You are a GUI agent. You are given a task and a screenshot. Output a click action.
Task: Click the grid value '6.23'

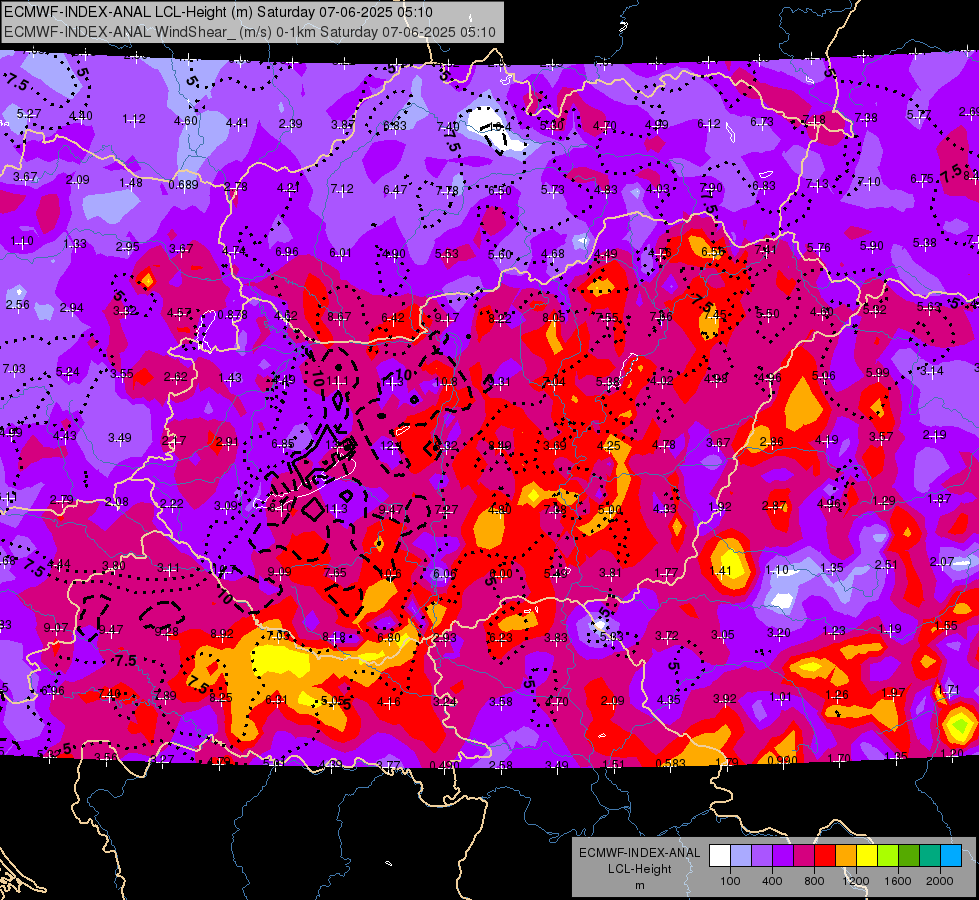click(501, 637)
